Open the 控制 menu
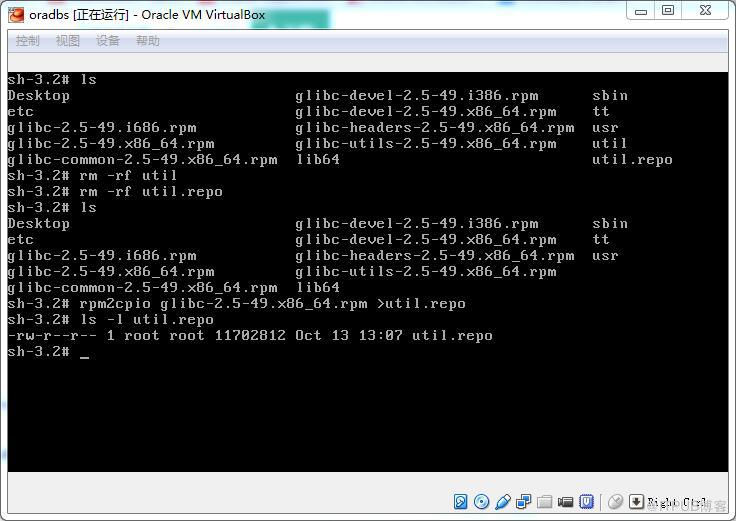 [x=27, y=41]
